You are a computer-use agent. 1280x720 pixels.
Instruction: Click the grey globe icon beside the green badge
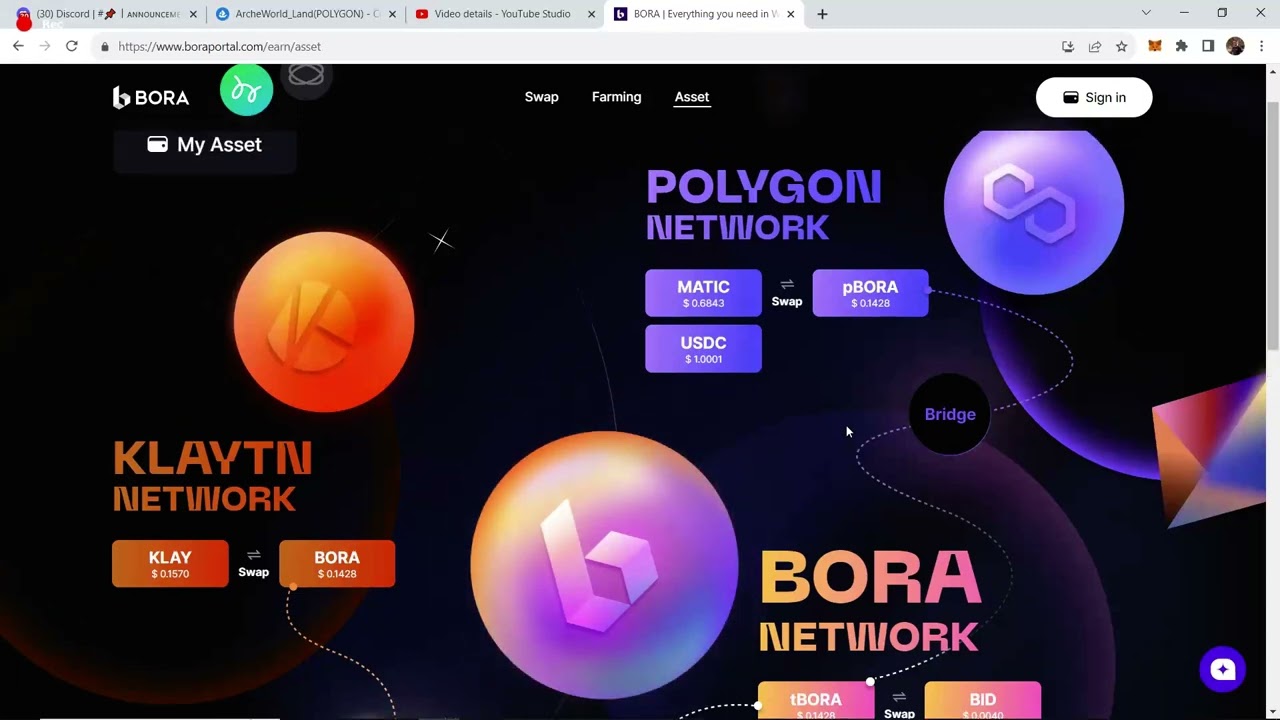(x=306, y=75)
